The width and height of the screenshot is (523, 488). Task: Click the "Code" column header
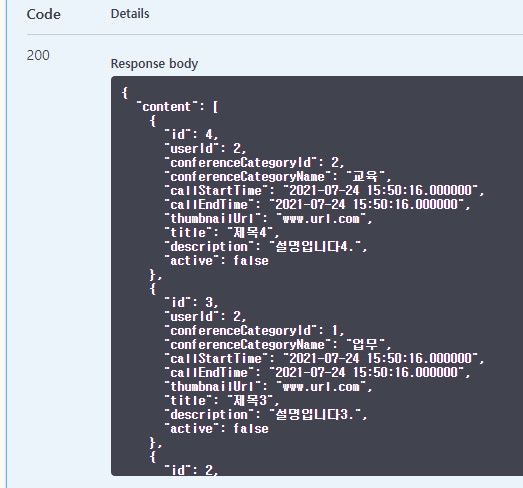[x=43, y=14]
